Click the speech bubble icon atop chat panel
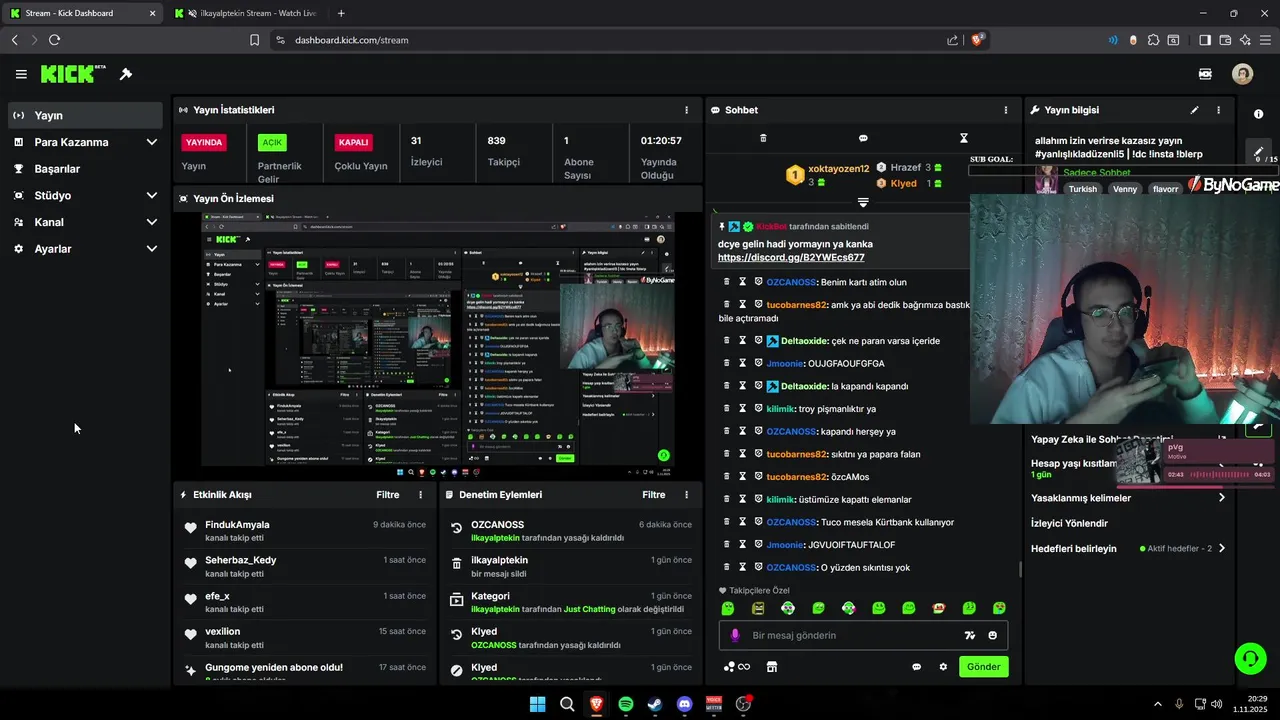 pos(863,138)
